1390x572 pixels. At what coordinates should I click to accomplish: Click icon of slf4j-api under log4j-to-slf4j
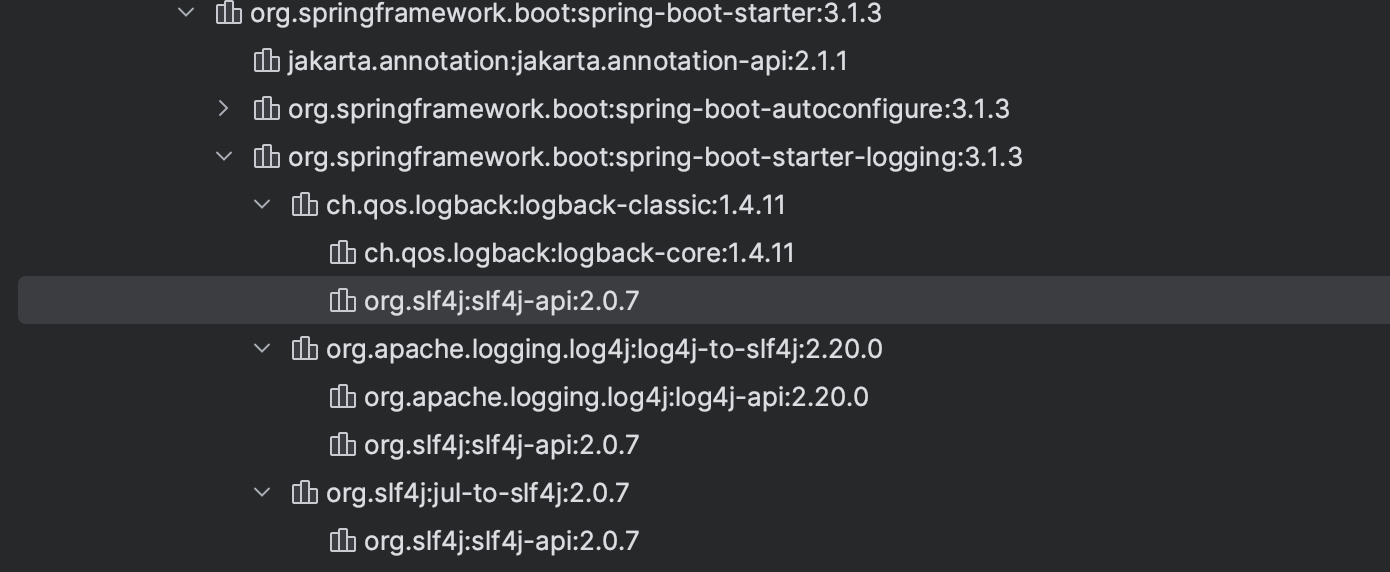pyautogui.click(x=343, y=445)
